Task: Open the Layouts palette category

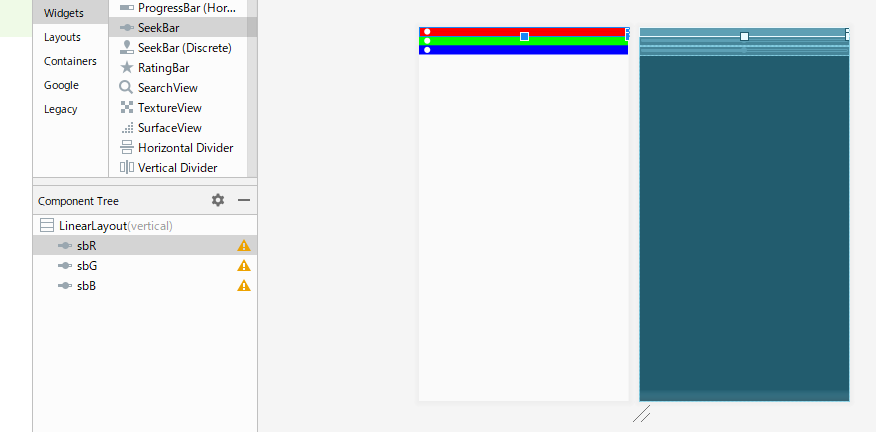Action: (x=62, y=37)
